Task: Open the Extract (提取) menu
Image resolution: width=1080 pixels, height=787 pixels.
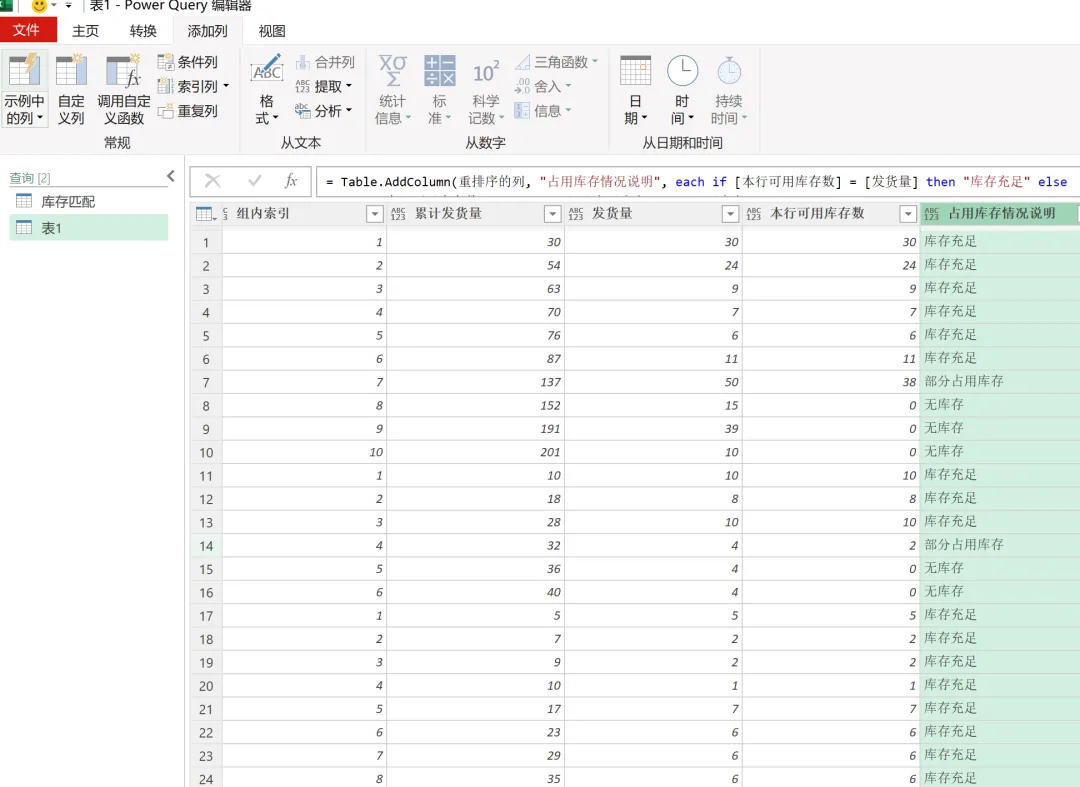Action: [x=324, y=86]
